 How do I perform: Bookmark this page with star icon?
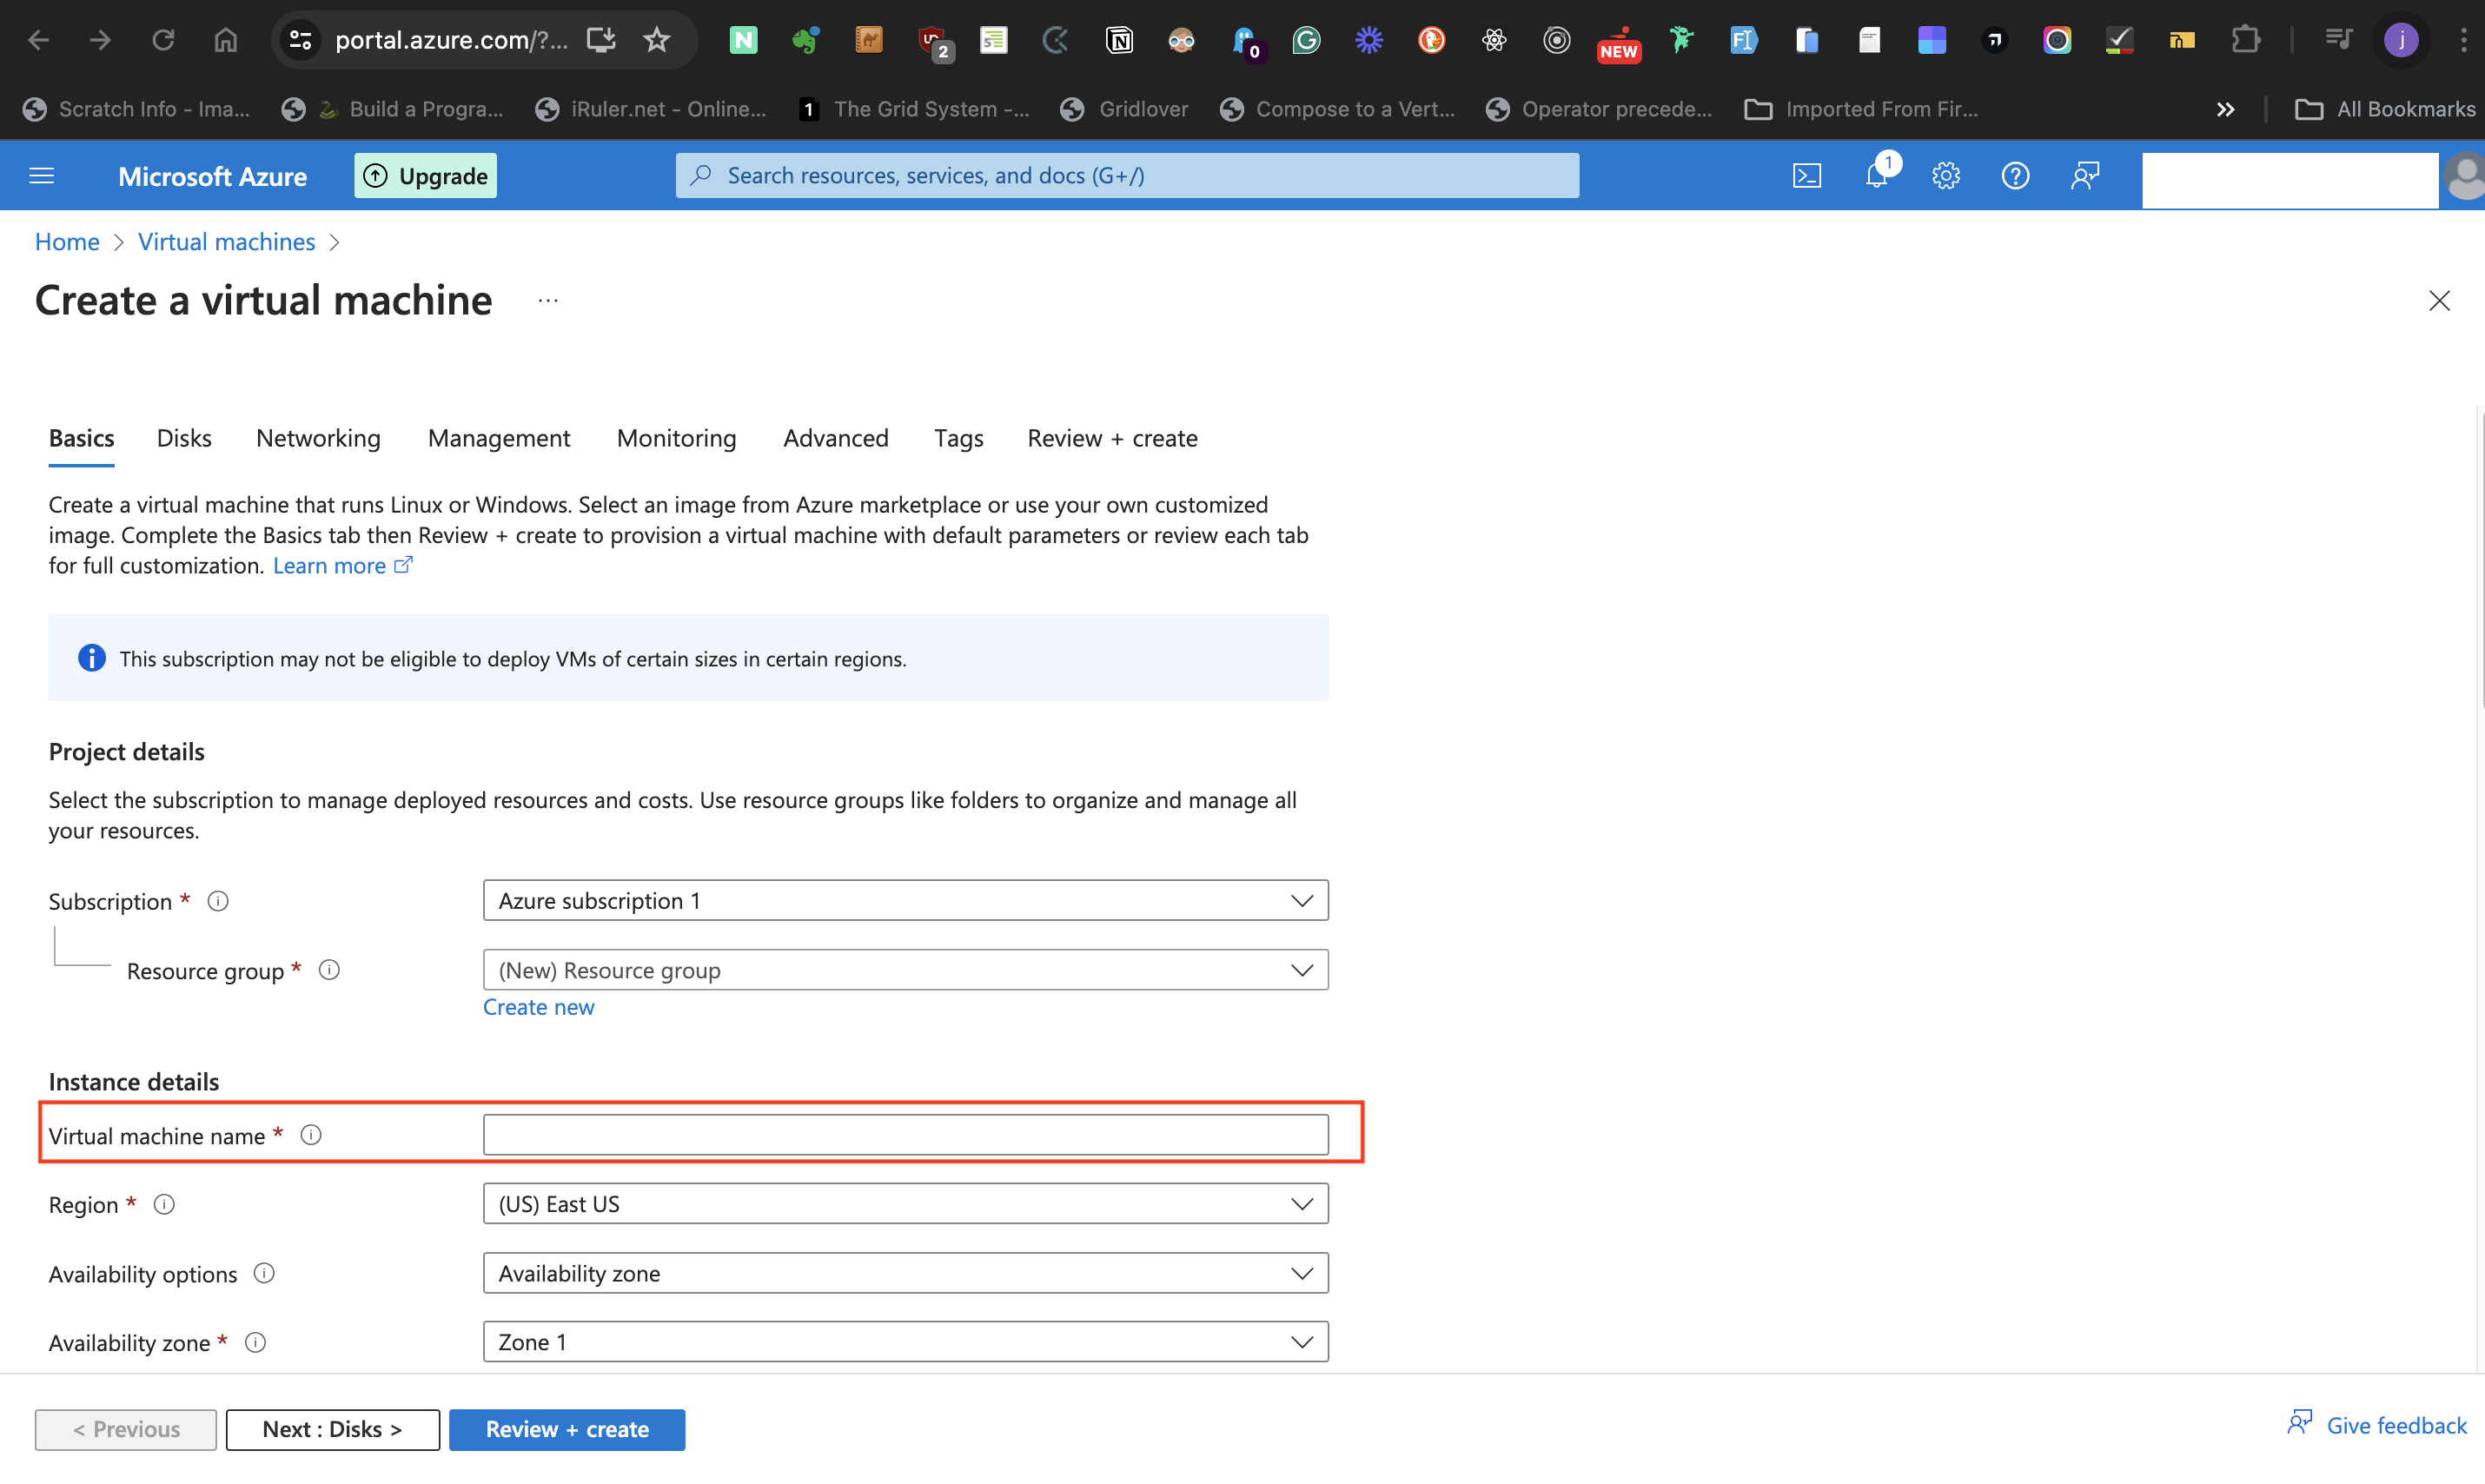656,40
